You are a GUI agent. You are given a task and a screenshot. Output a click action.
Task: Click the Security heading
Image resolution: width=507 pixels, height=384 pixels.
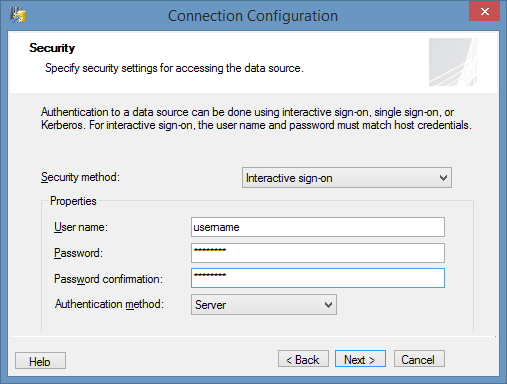(52, 48)
